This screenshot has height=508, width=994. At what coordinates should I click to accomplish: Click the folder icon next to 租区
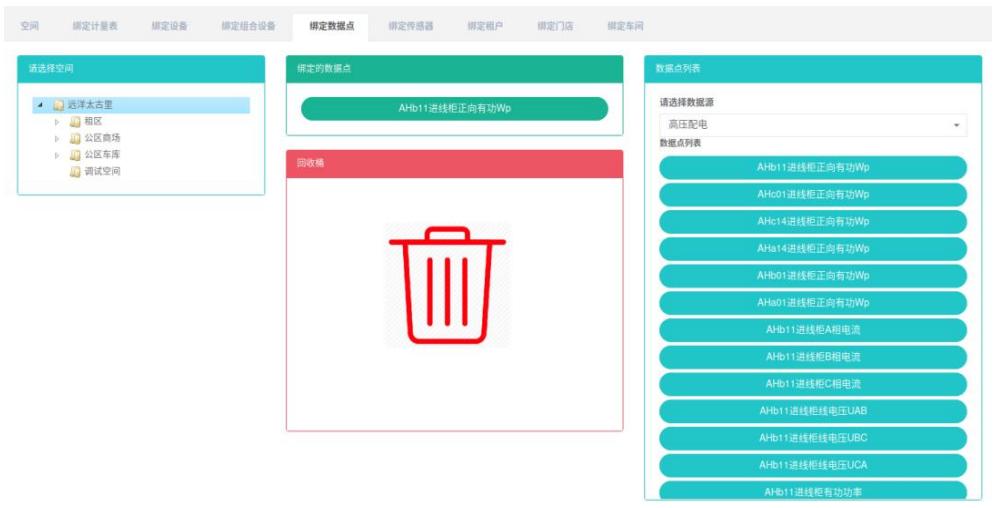(75, 122)
